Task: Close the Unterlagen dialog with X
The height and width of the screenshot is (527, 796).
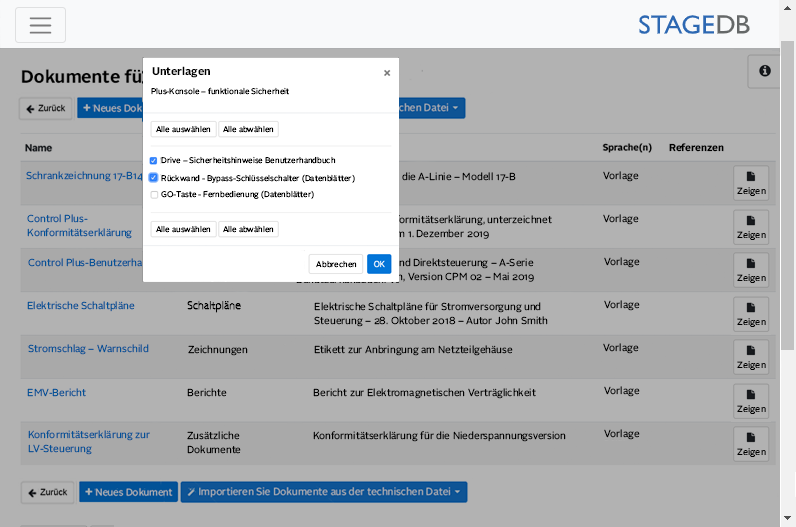Action: 387,73
